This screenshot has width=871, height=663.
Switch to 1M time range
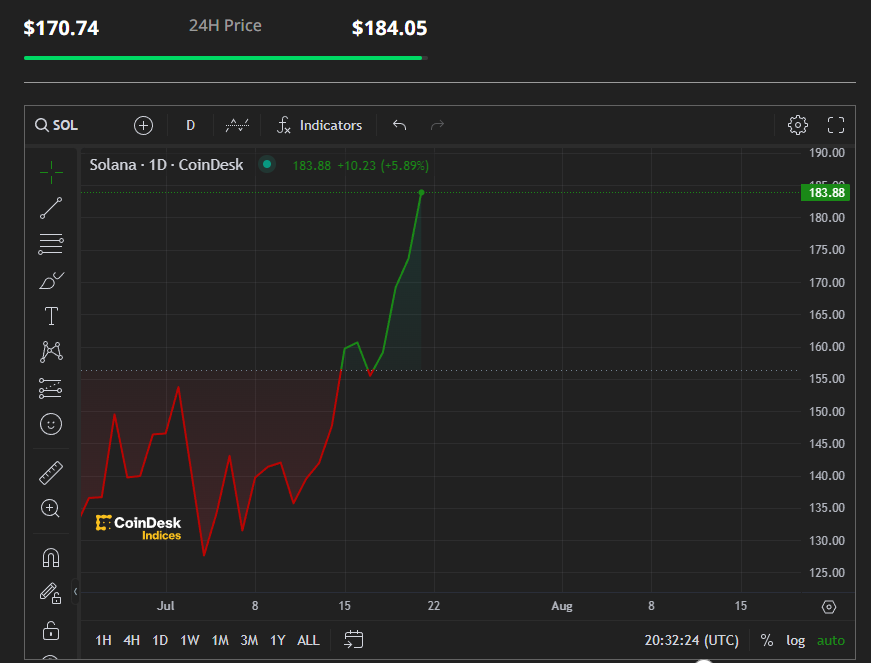pyautogui.click(x=220, y=640)
